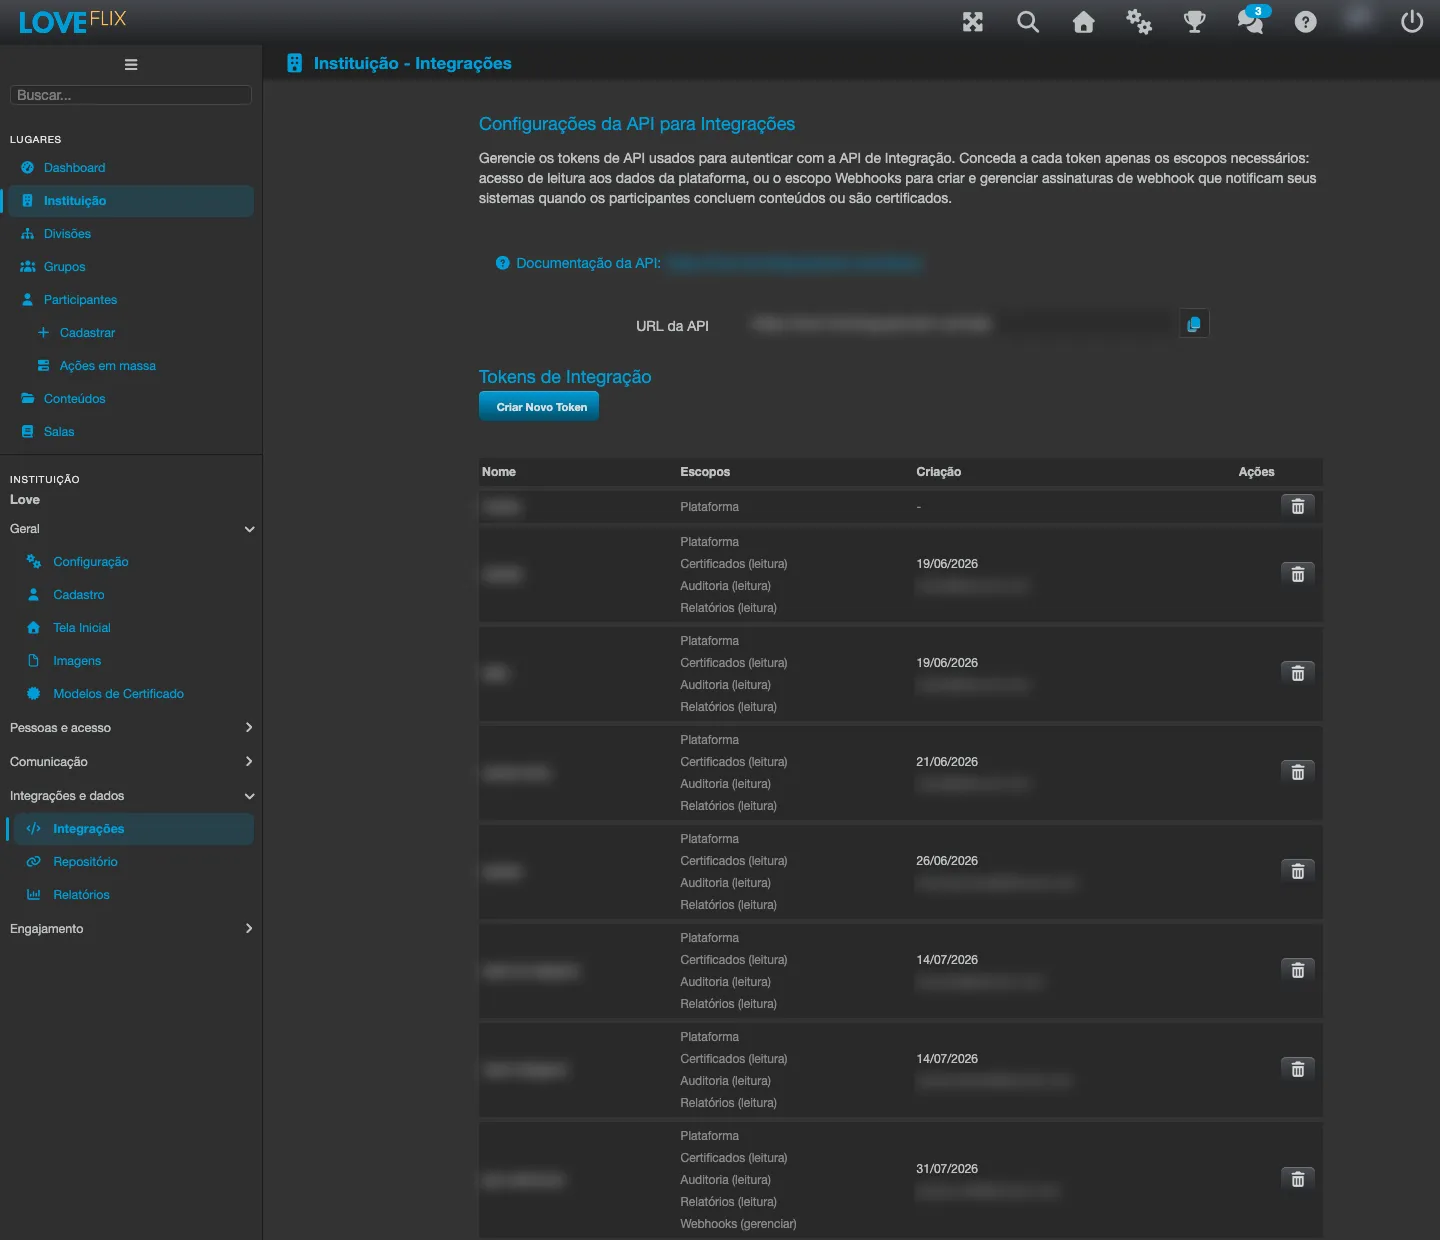Go to home using the house icon
1440x1240 pixels.
pyautogui.click(x=1084, y=22)
